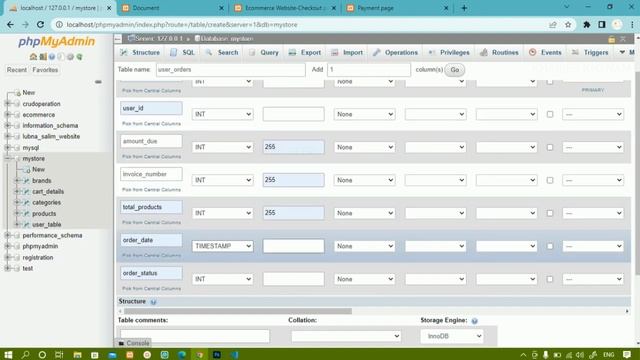This screenshot has height=360, width=640.
Task: Open Windows Start menu
Action: coord(8,355)
